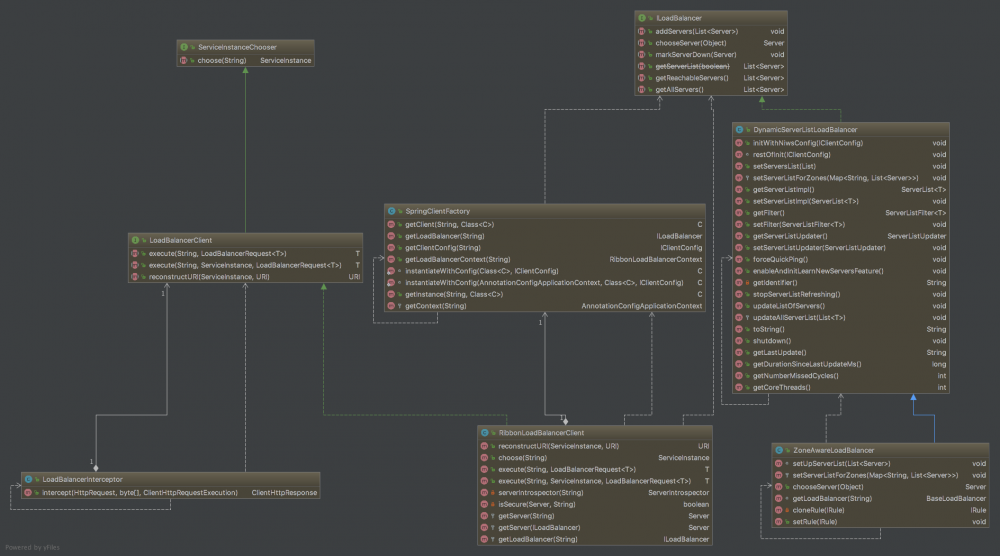Select getFilter() method
Image resolution: width=1000 pixels, height=556 pixels.
click(x=841, y=213)
